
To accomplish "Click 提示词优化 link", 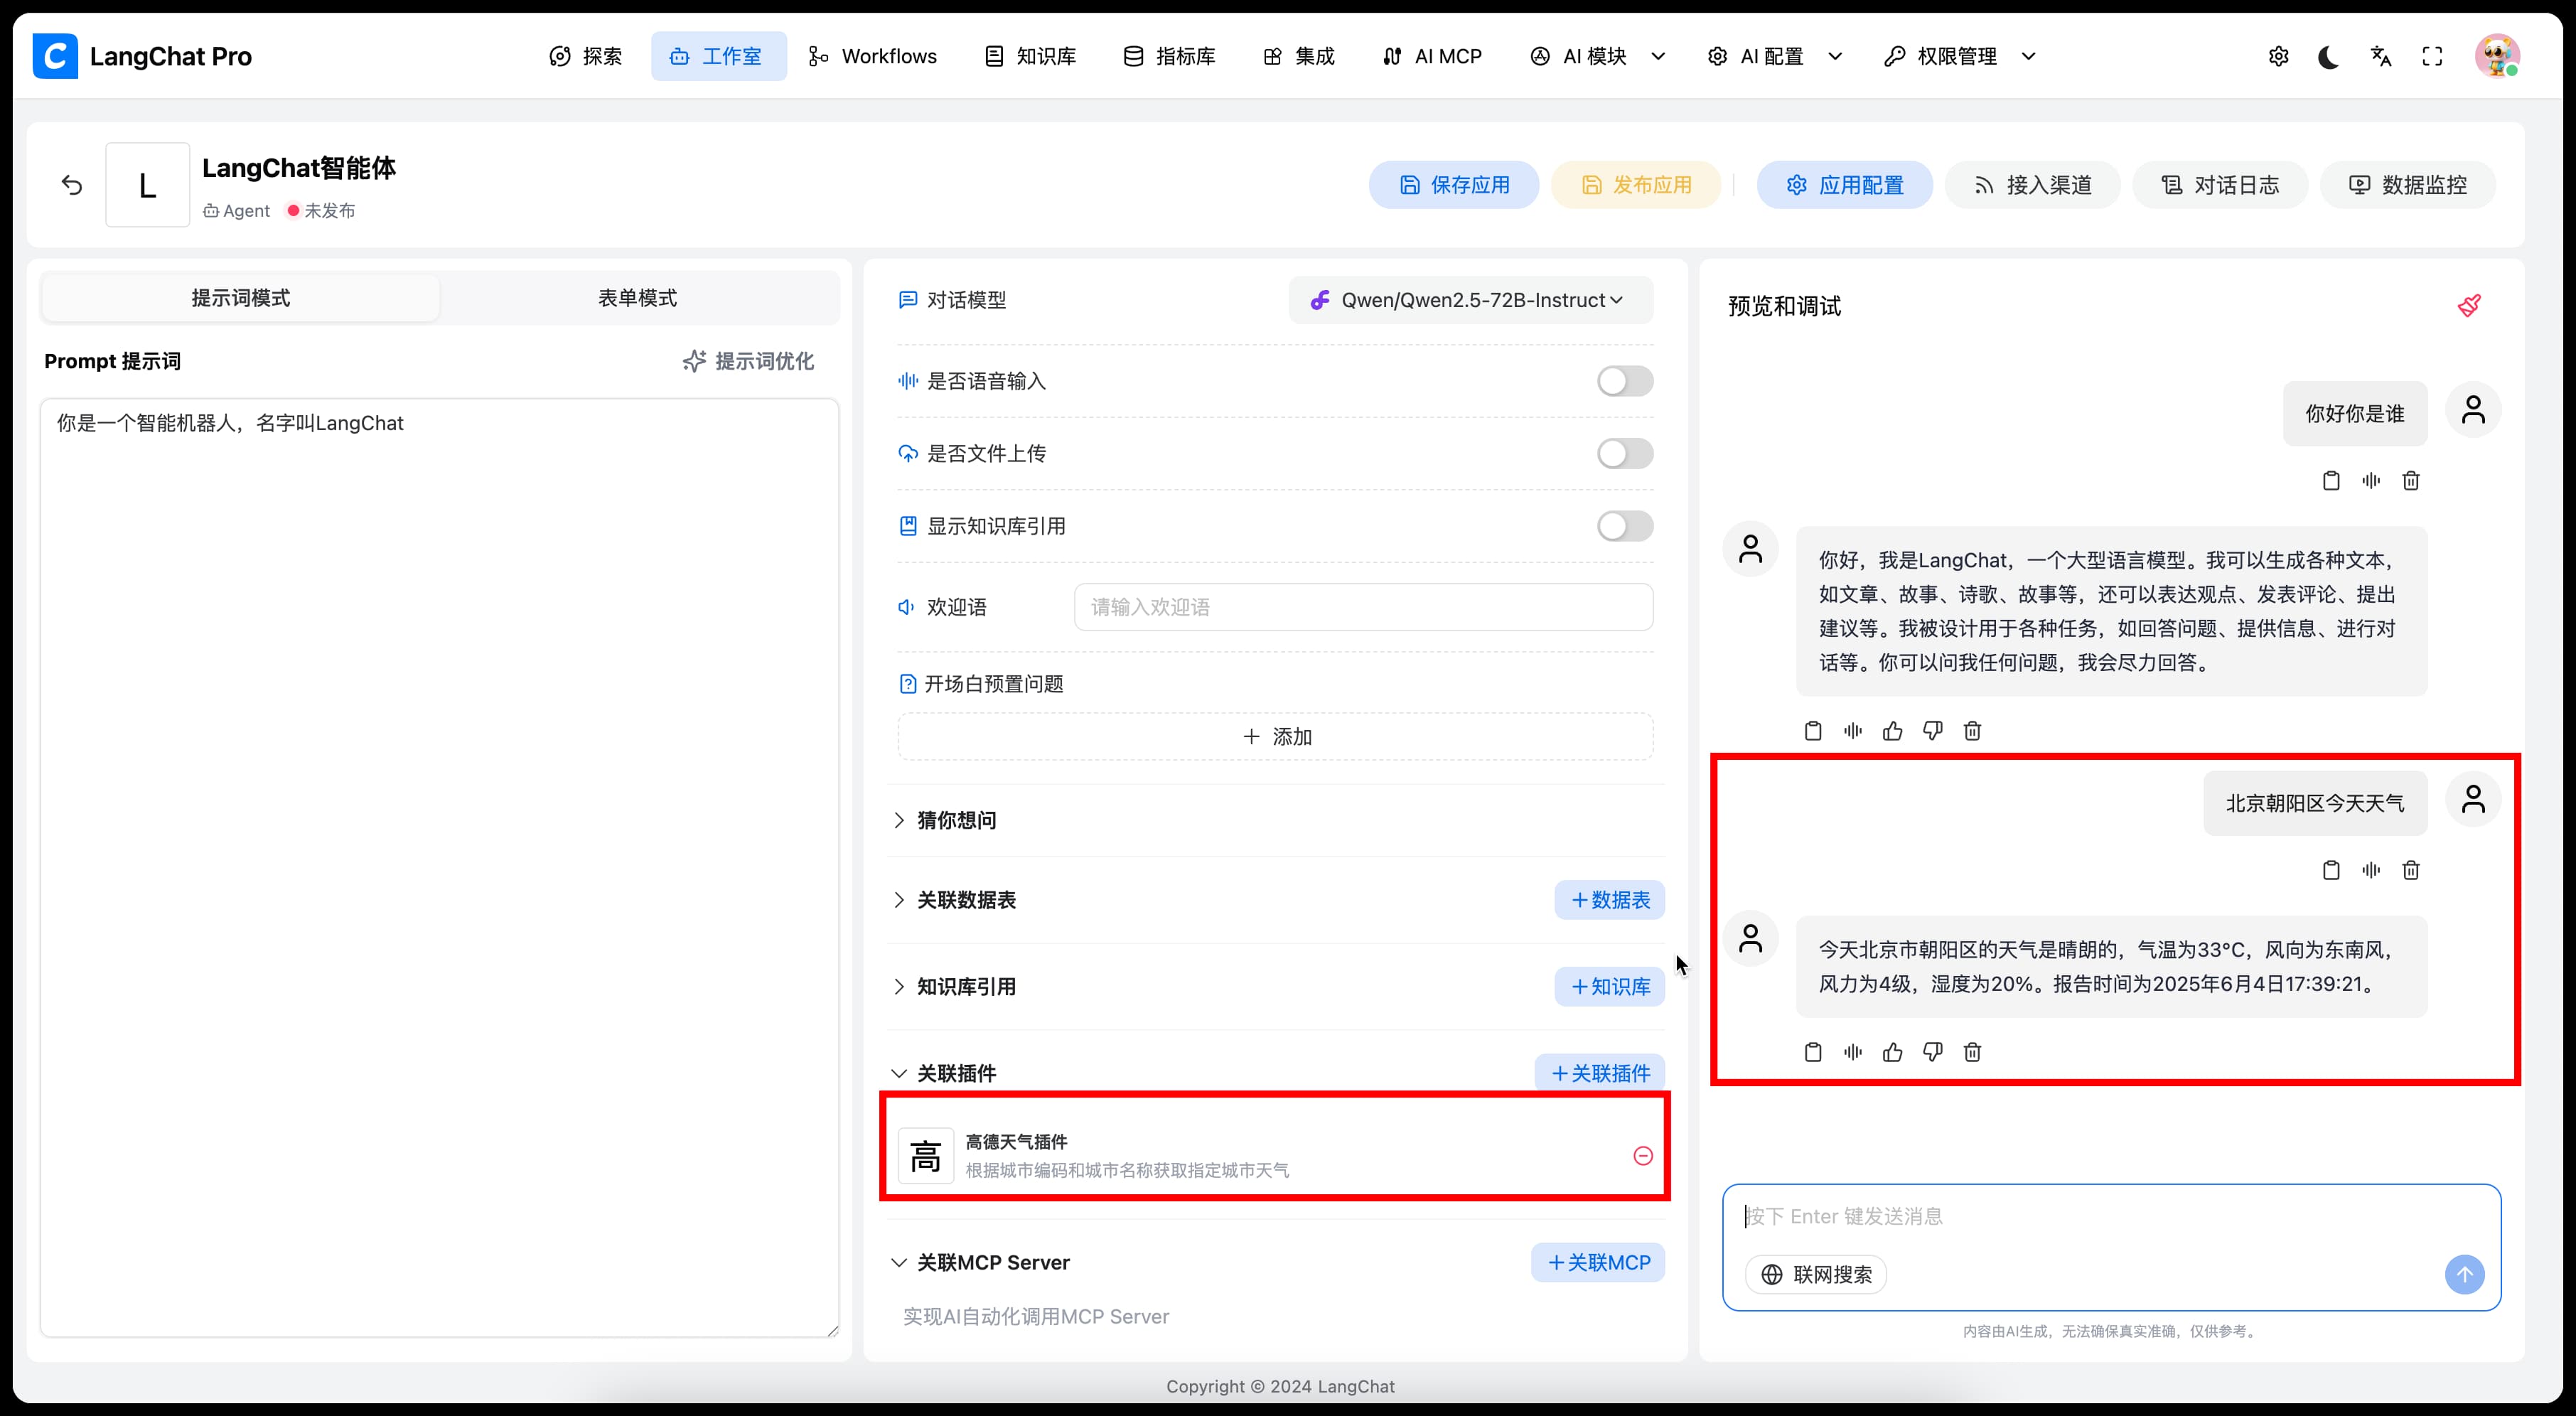I will pyautogui.click(x=748, y=361).
